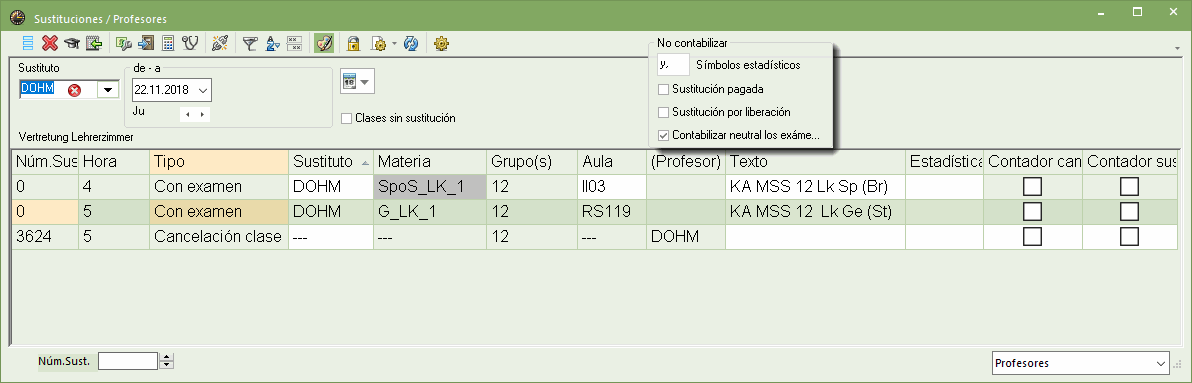
Task: Click the Sustituto text field containing DOHM
Action: (x=59, y=90)
